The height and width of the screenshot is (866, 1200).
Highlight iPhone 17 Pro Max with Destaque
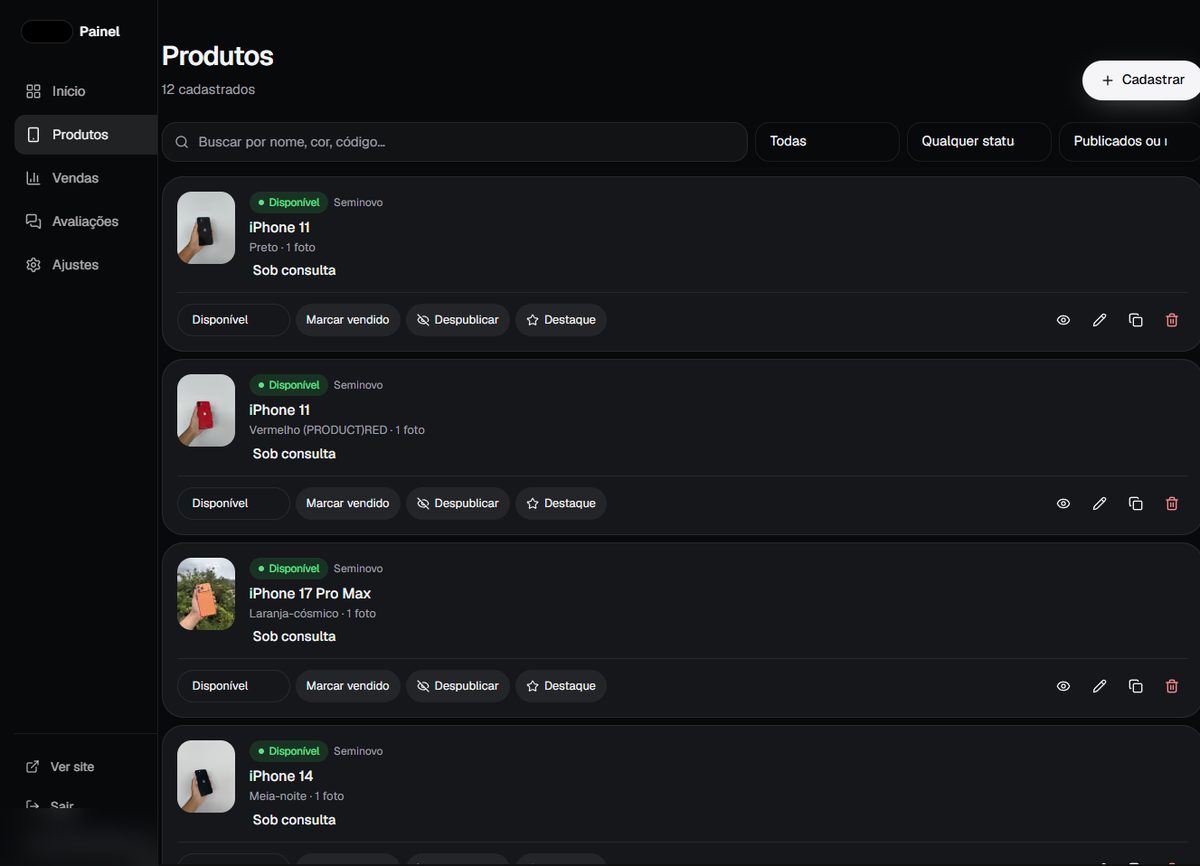coord(561,686)
